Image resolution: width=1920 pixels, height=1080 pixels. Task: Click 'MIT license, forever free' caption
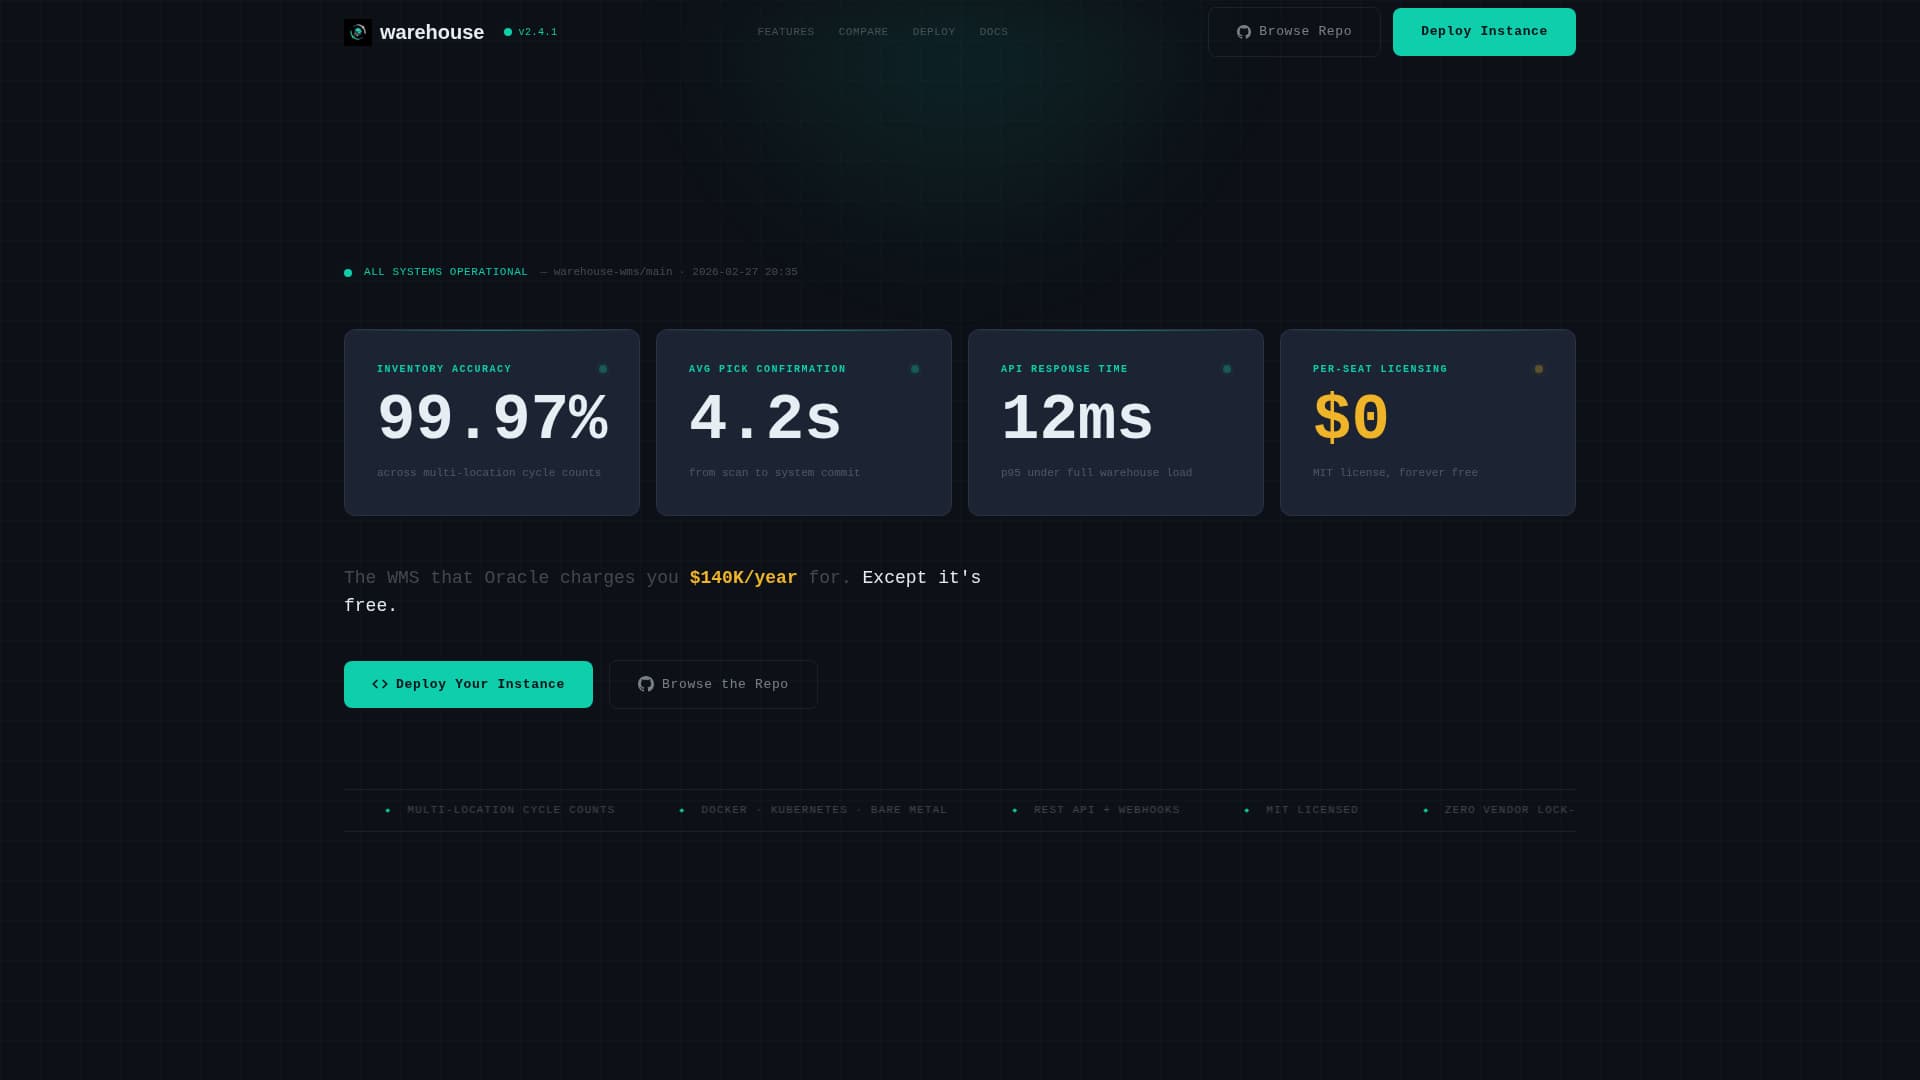coord(1395,473)
